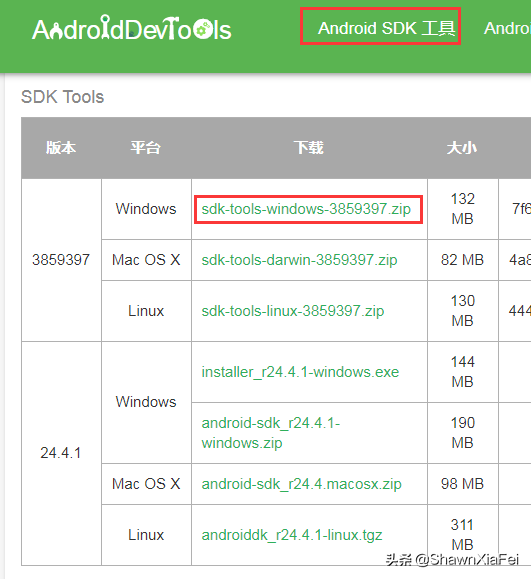
Task: Click Linux platform cell in 3859397 group
Action: (146, 311)
